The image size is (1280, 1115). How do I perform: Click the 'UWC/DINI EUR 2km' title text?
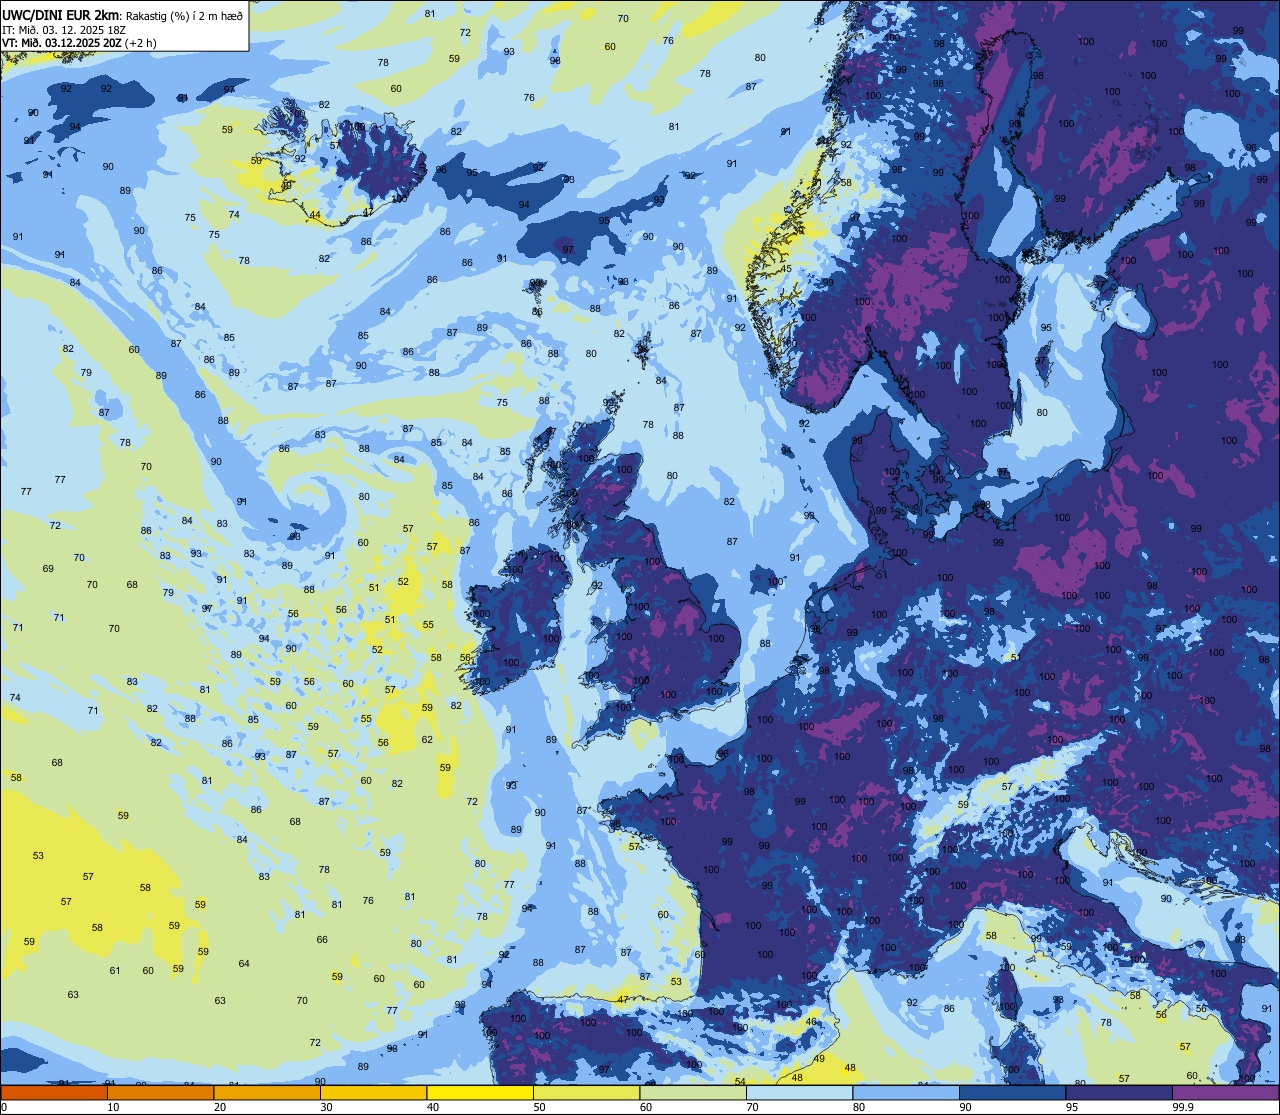pos(61,15)
